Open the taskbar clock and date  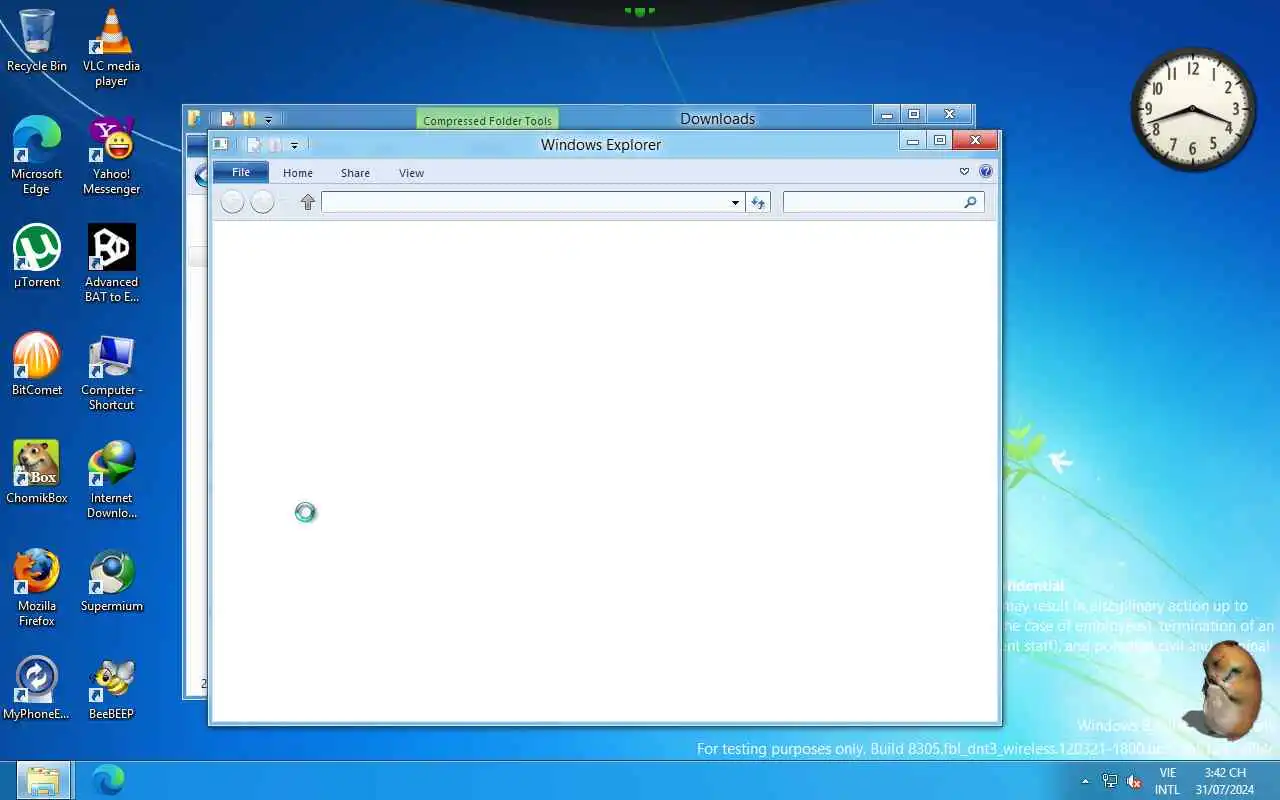point(1225,781)
